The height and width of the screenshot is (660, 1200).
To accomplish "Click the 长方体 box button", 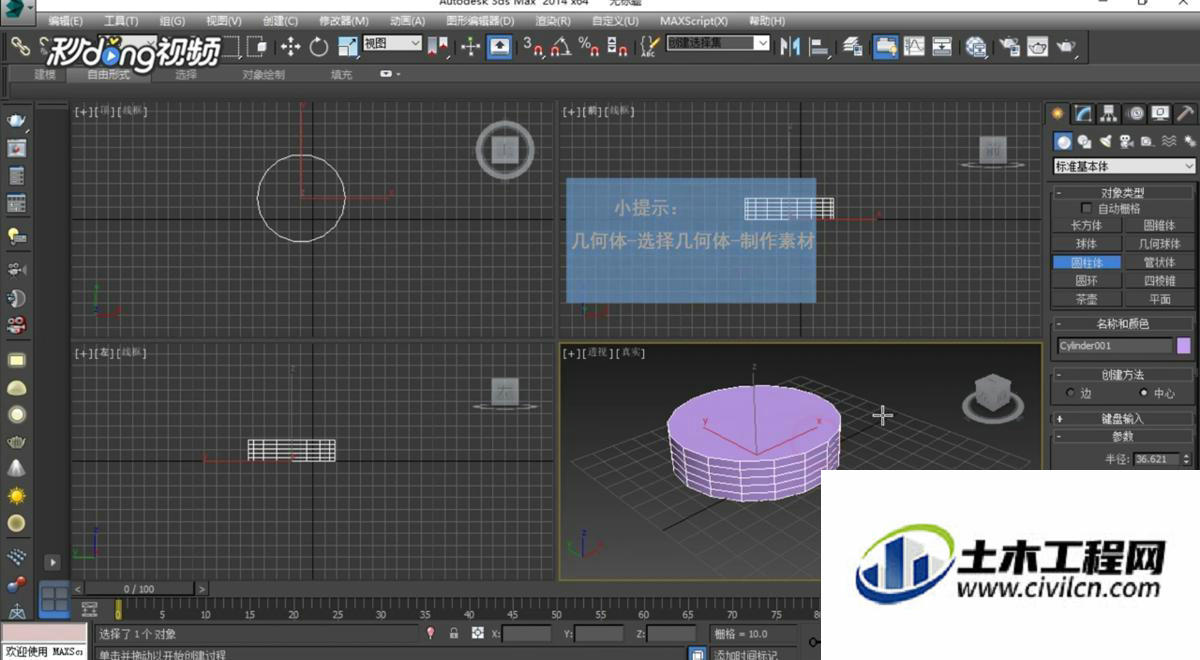I will [1087, 226].
